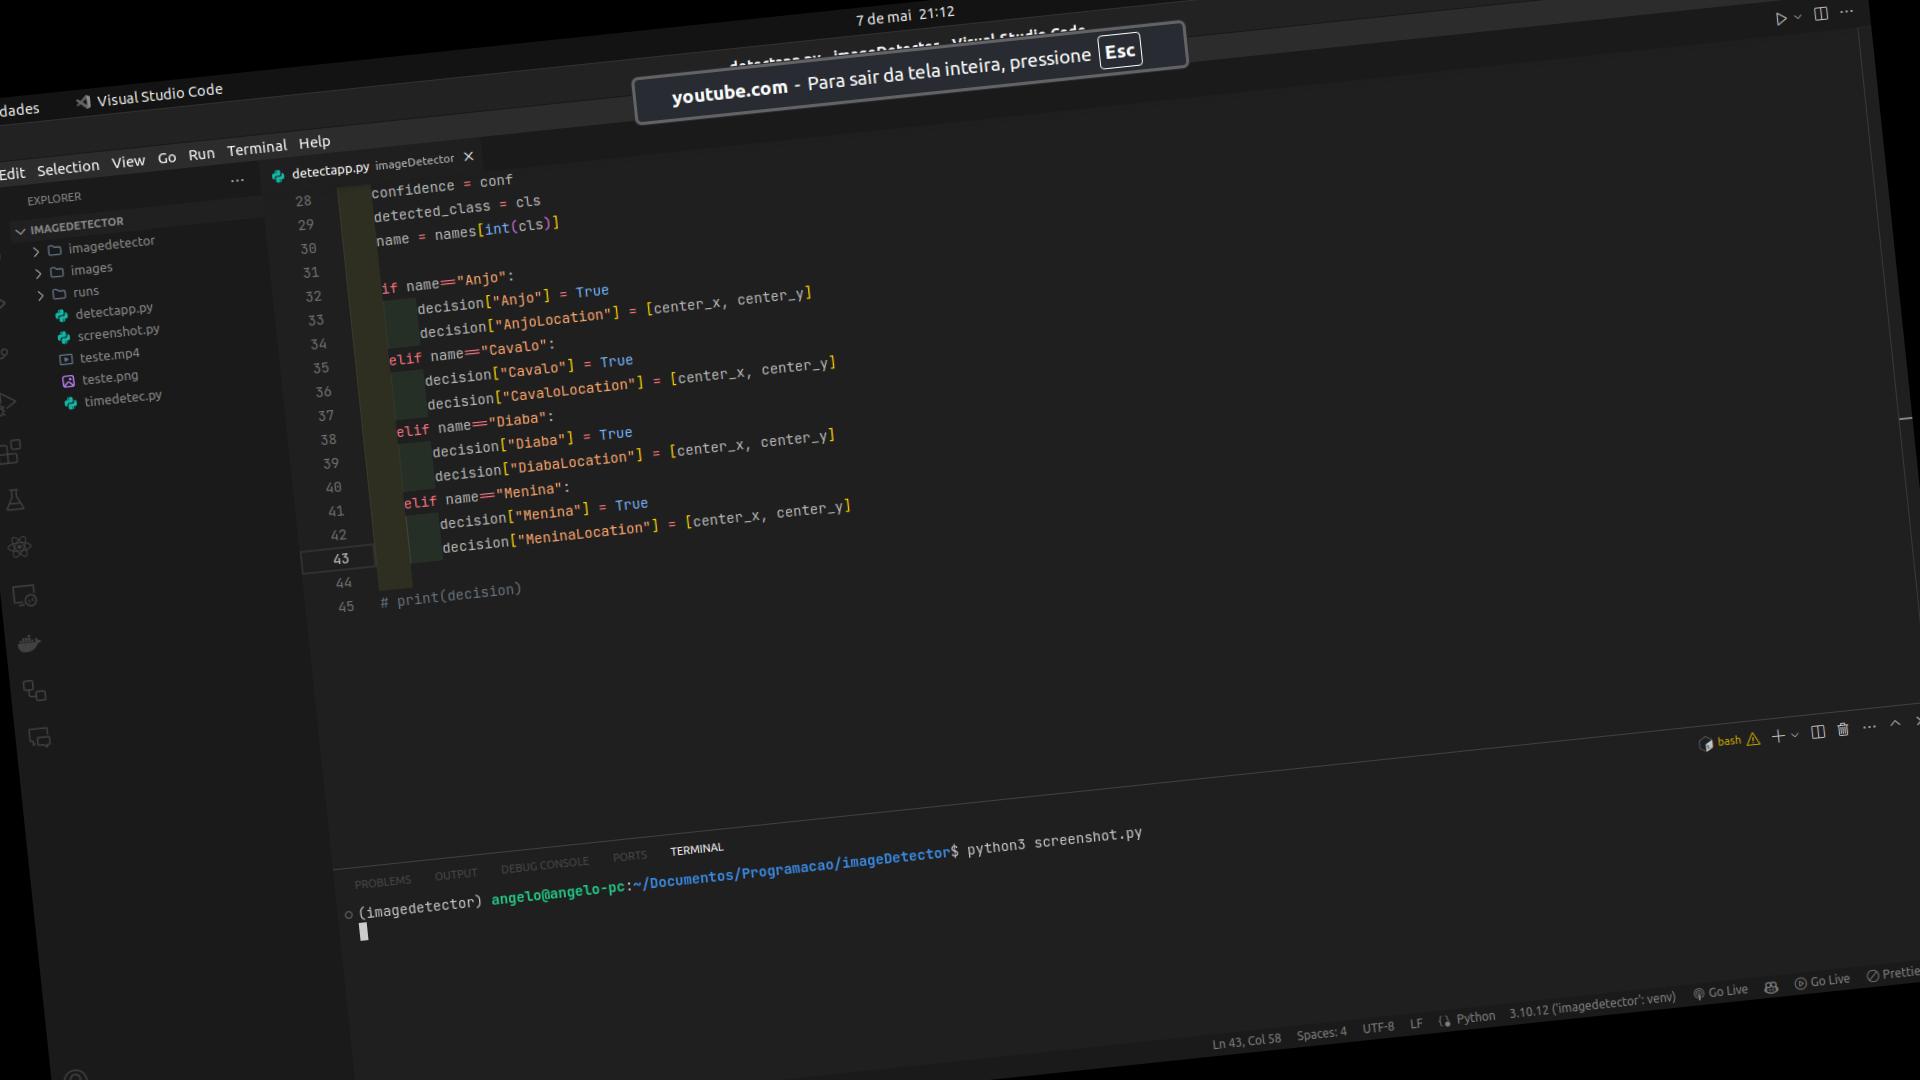Open the Chat bubbles view
The height and width of the screenshot is (1080, 1920).
[x=39, y=738]
